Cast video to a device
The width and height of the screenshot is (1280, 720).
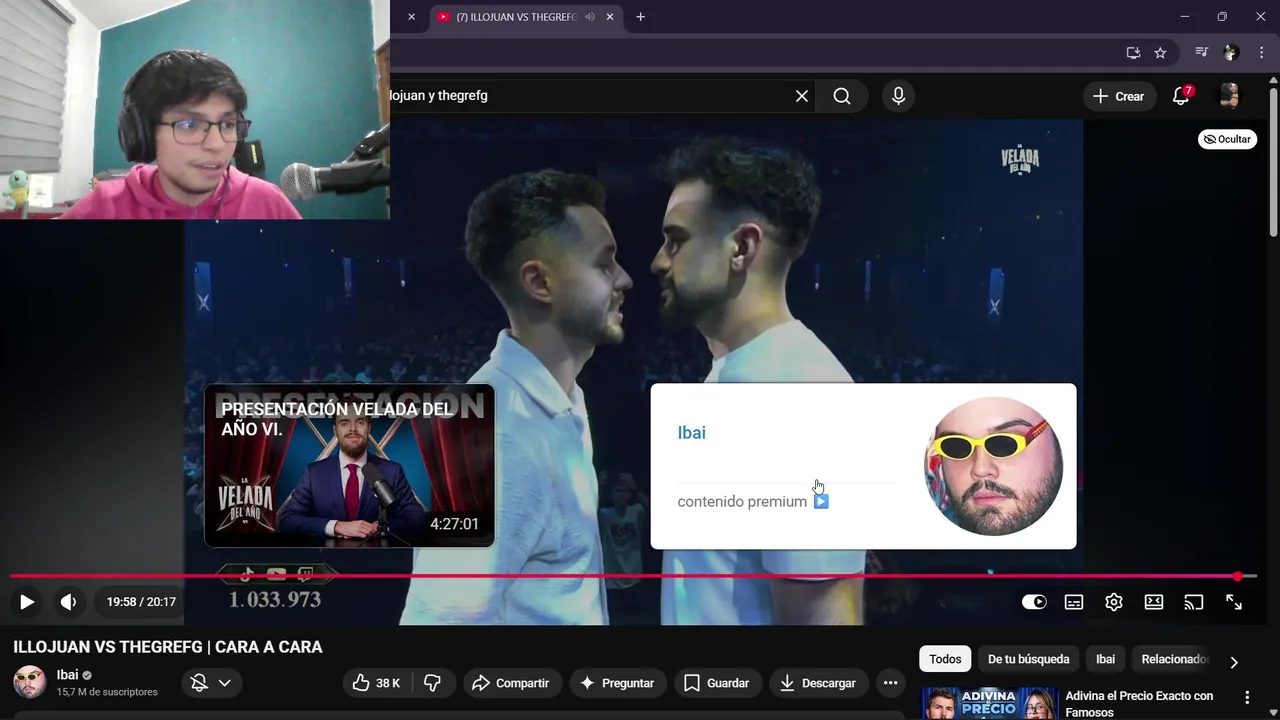(1194, 602)
